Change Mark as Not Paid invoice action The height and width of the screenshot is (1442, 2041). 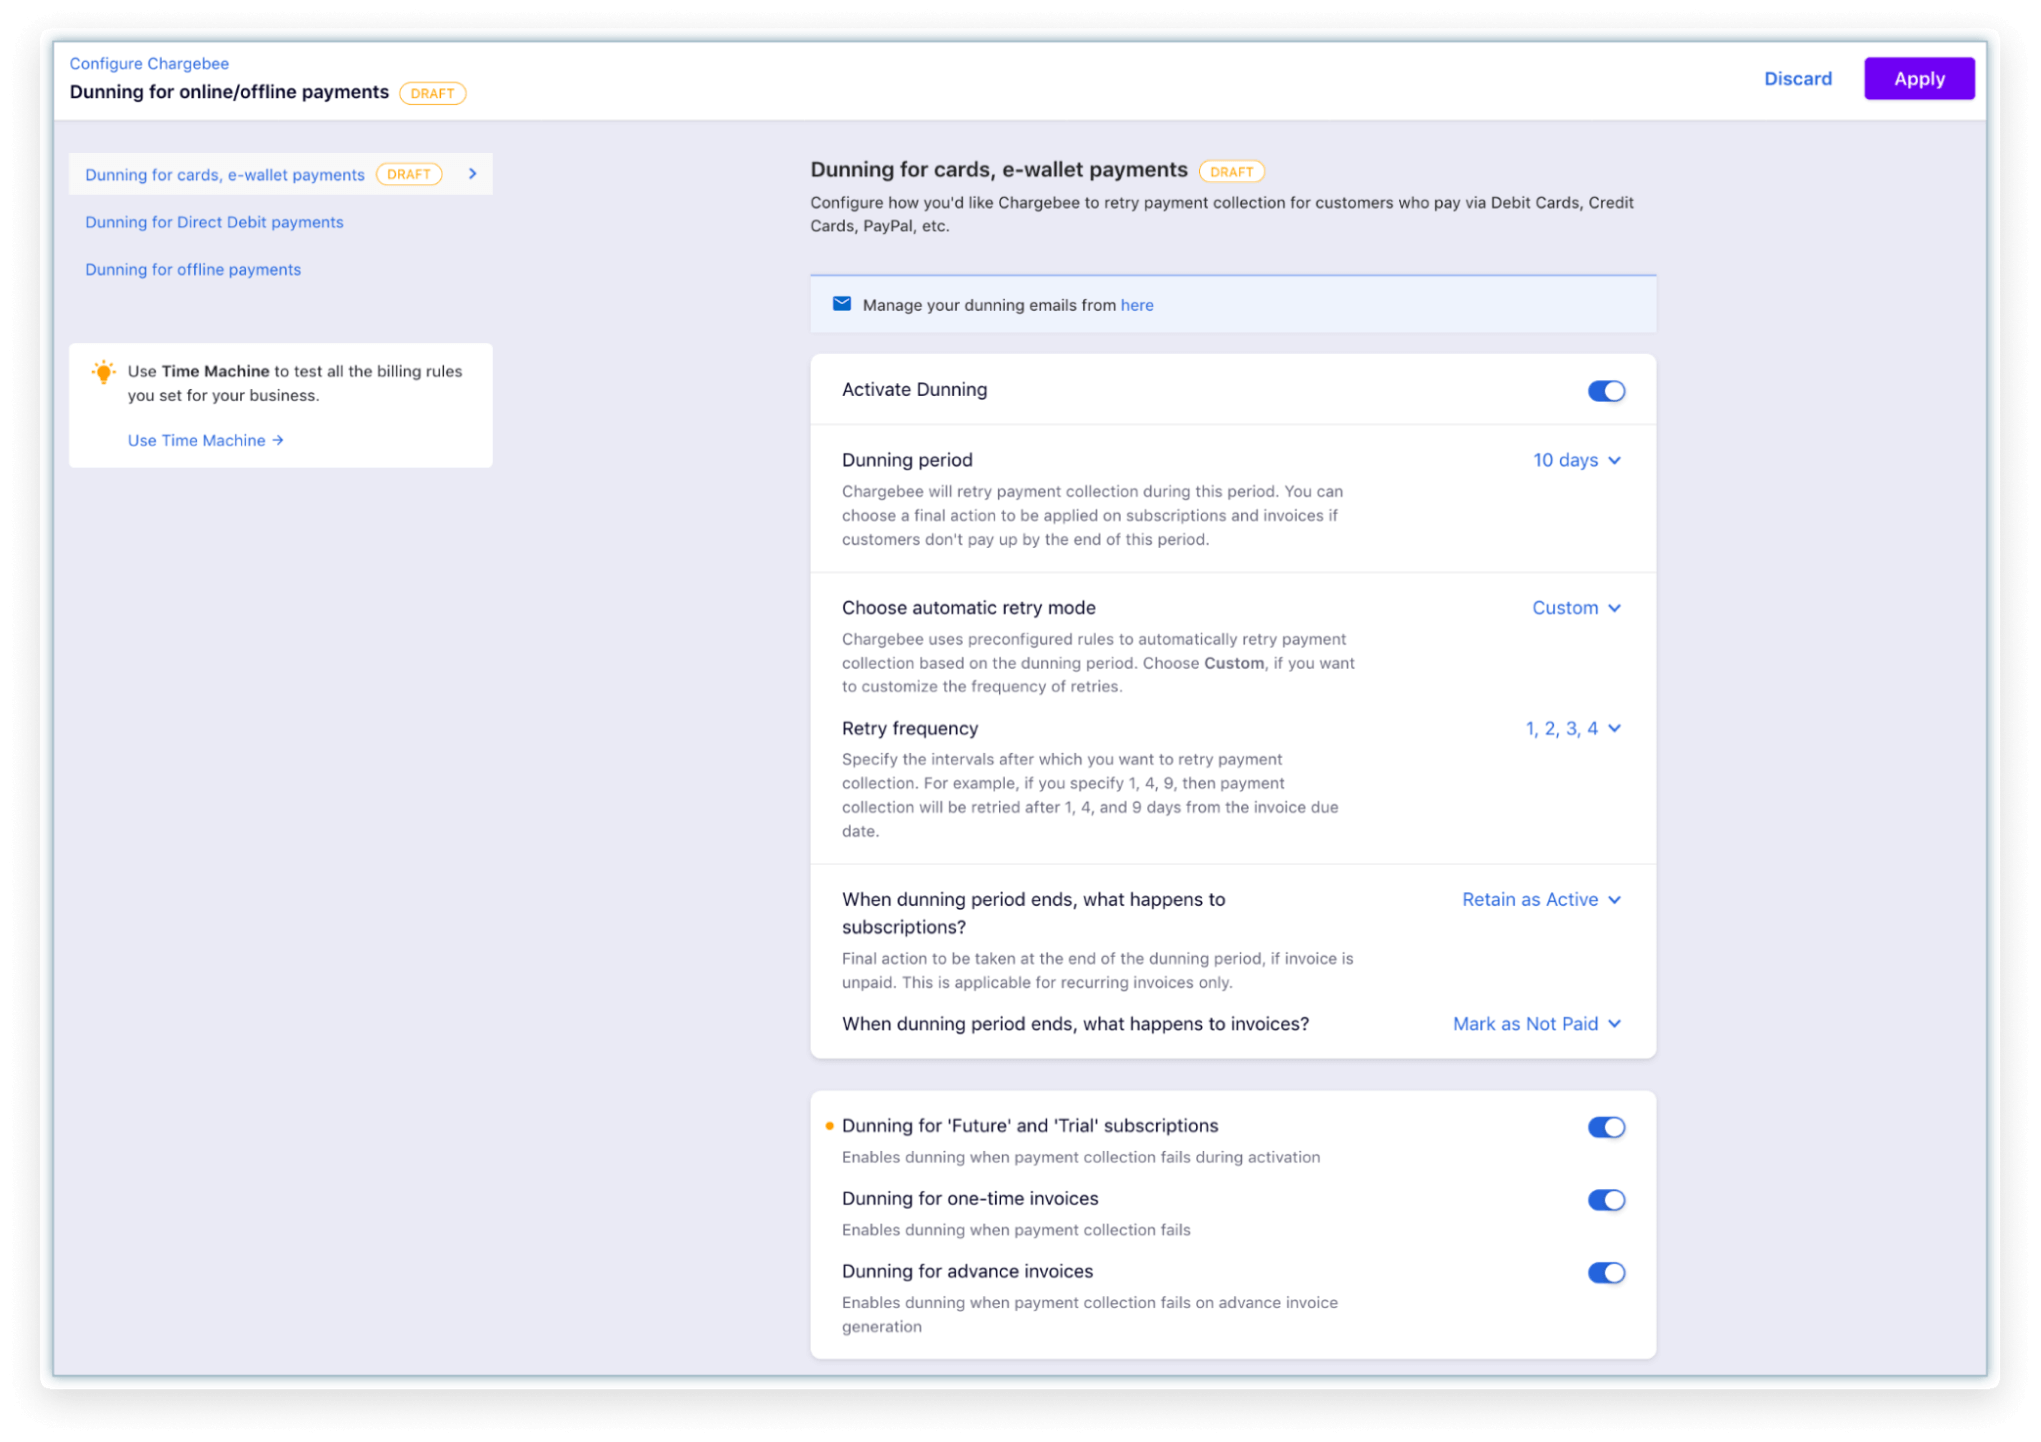pyautogui.click(x=1537, y=1023)
